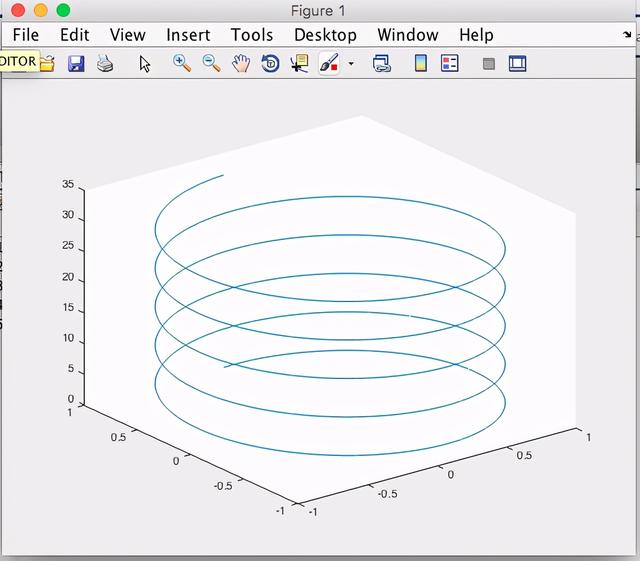Click the Show Plot Tools icon
Viewport: 640px width, 561px height.
pyautogui.click(x=518, y=64)
